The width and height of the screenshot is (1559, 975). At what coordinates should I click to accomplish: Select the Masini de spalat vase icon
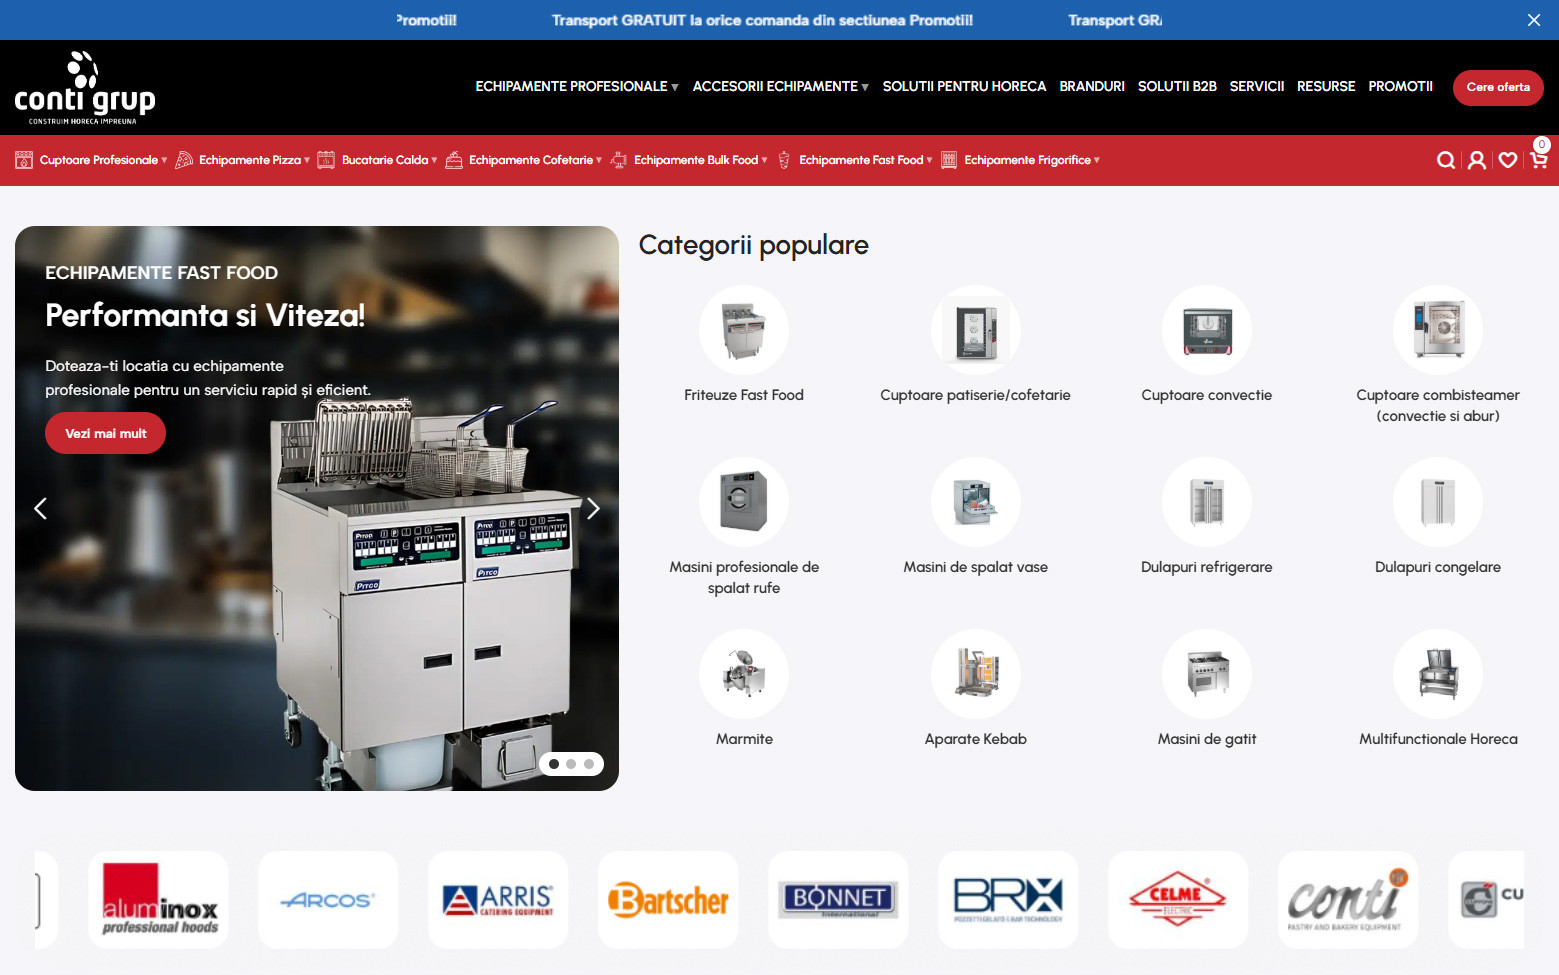tap(975, 502)
